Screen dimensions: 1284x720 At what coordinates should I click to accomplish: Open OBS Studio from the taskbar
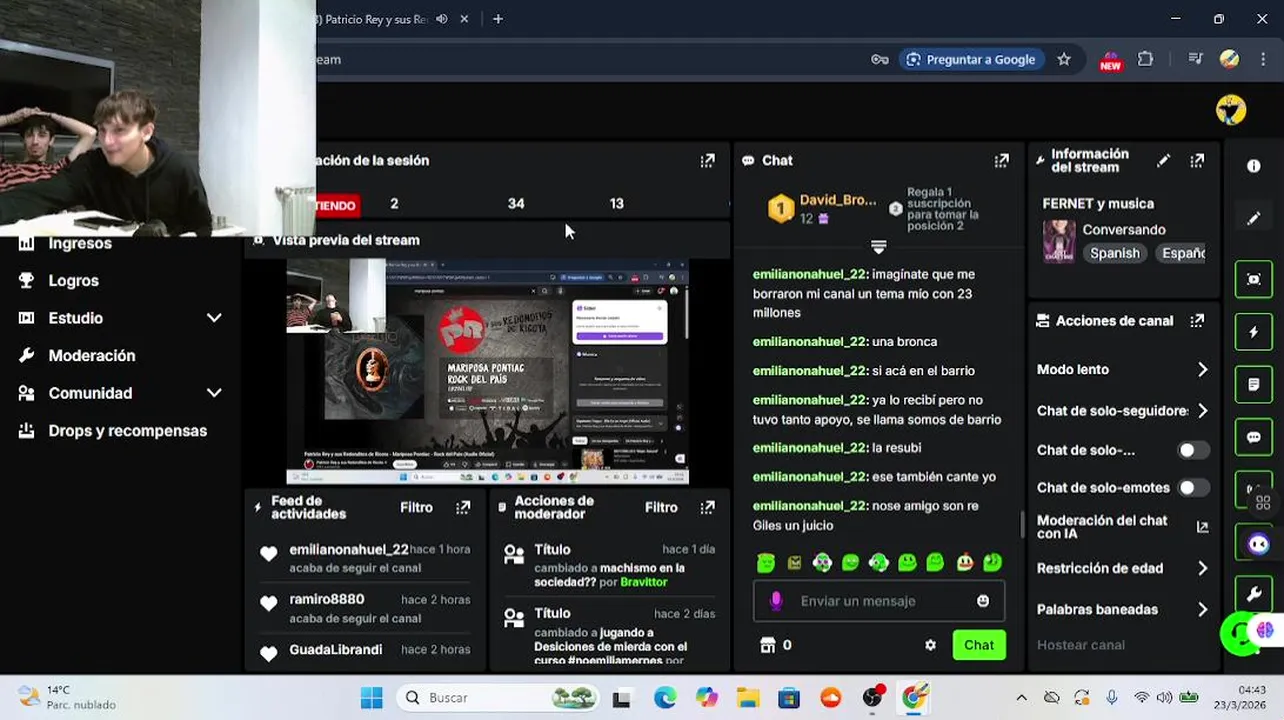pos(872,698)
